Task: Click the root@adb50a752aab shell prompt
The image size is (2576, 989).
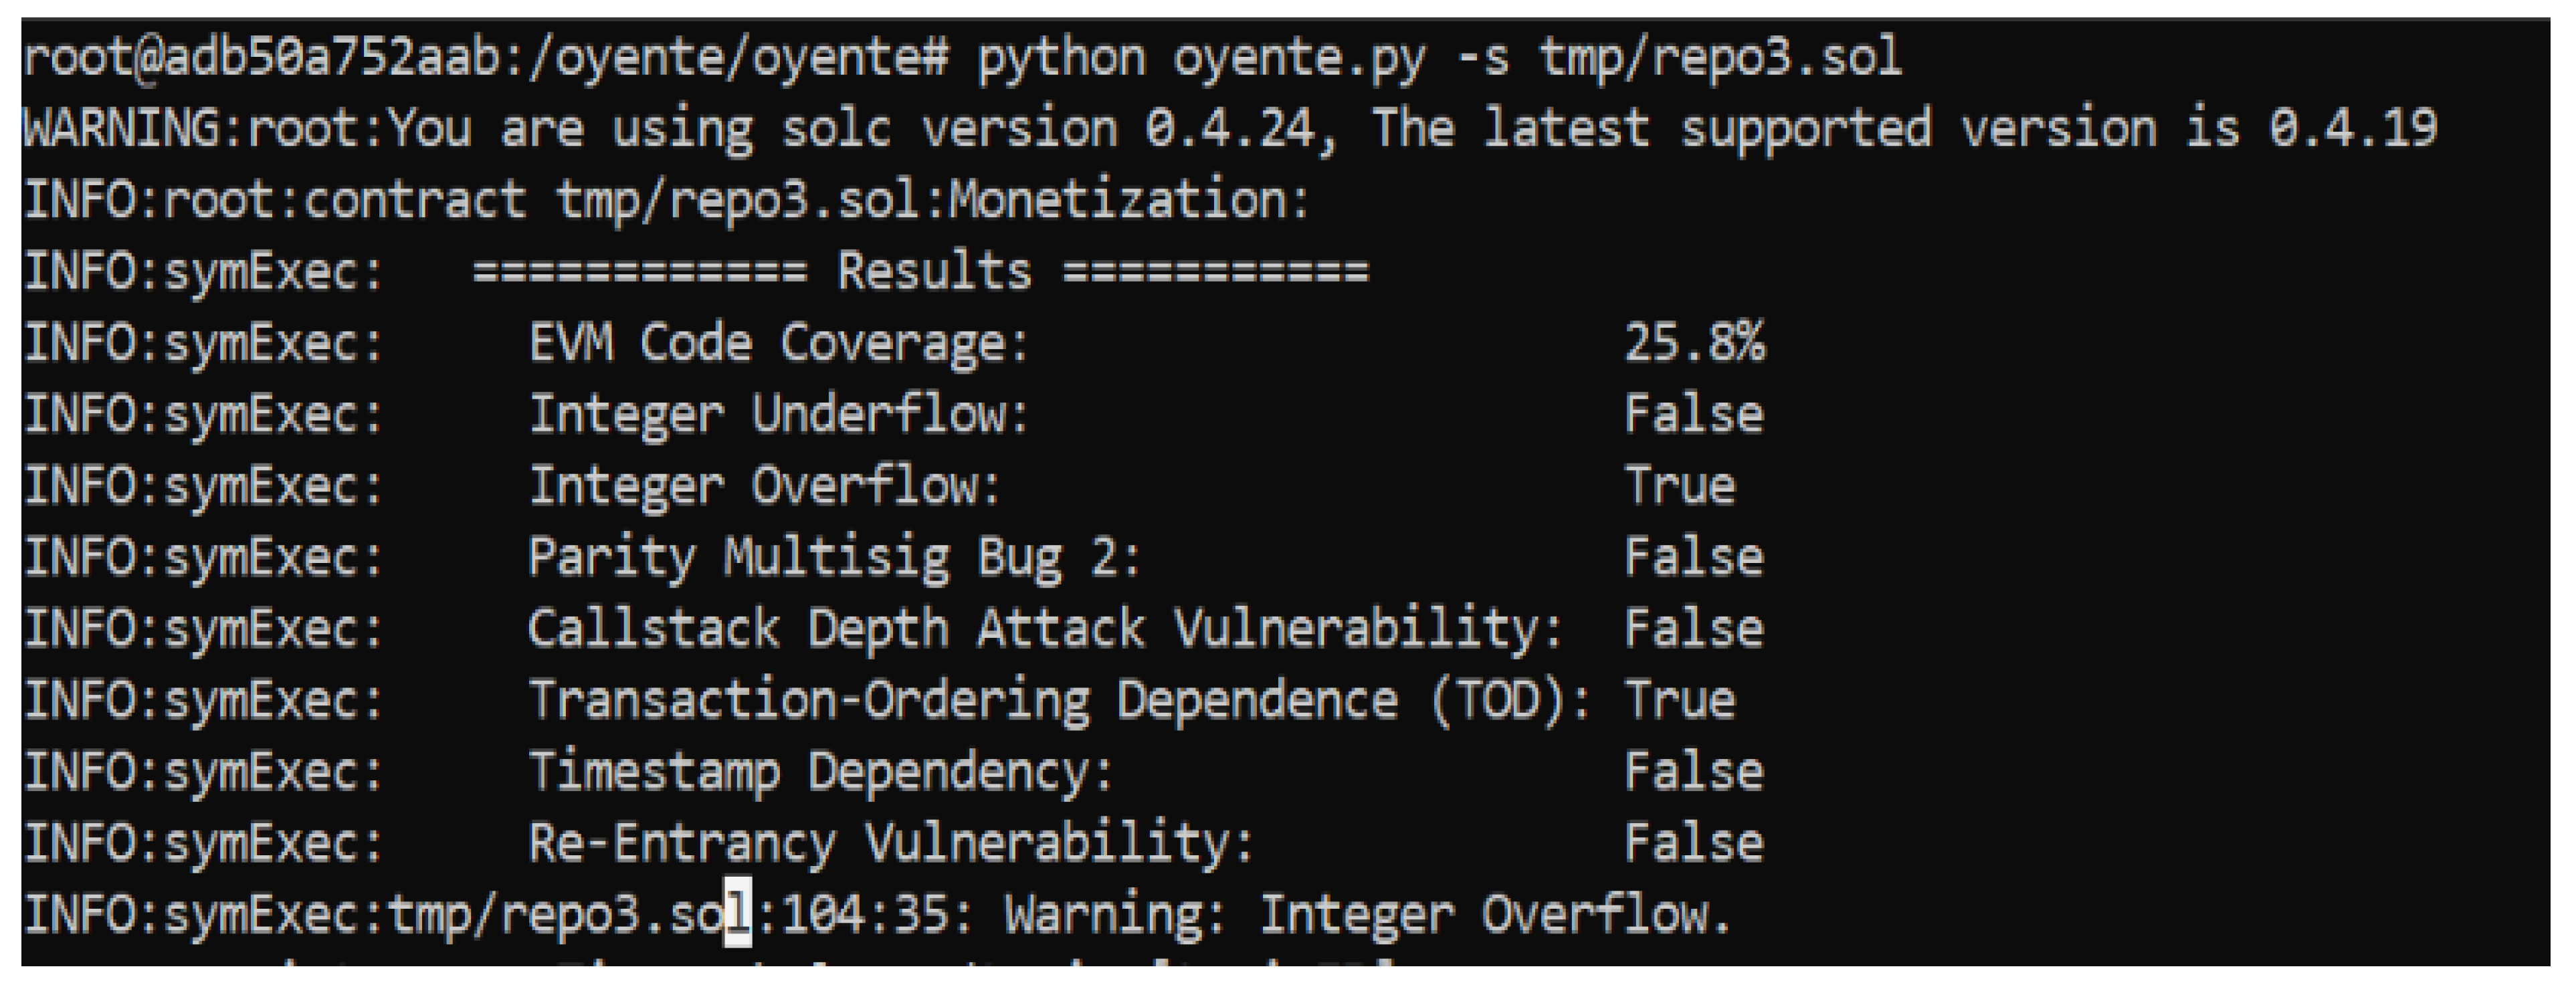Action: pyautogui.click(x=260, y=58)
